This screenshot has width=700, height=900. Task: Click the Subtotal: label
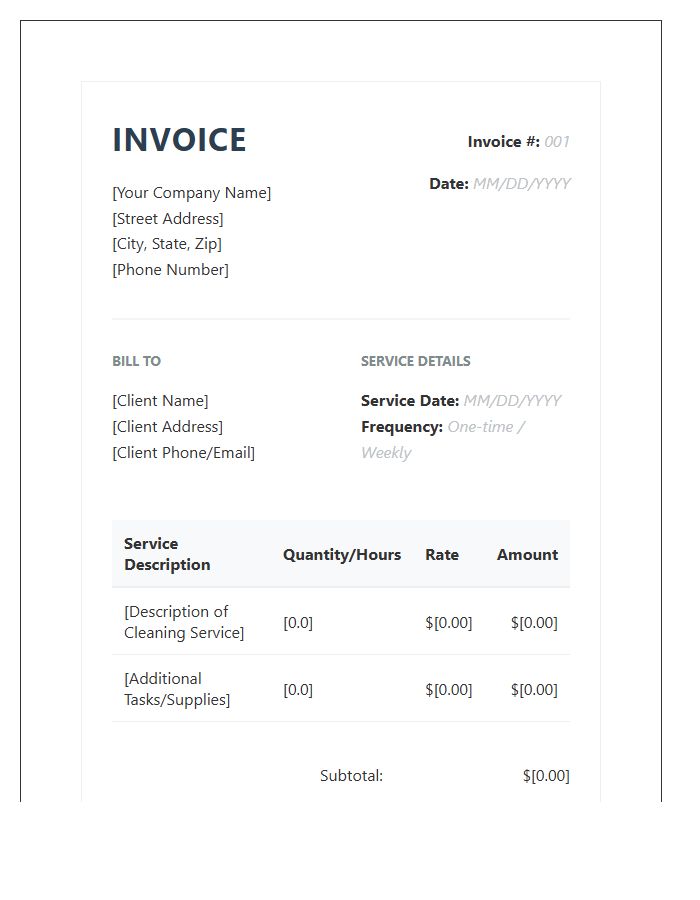(351, 776)
